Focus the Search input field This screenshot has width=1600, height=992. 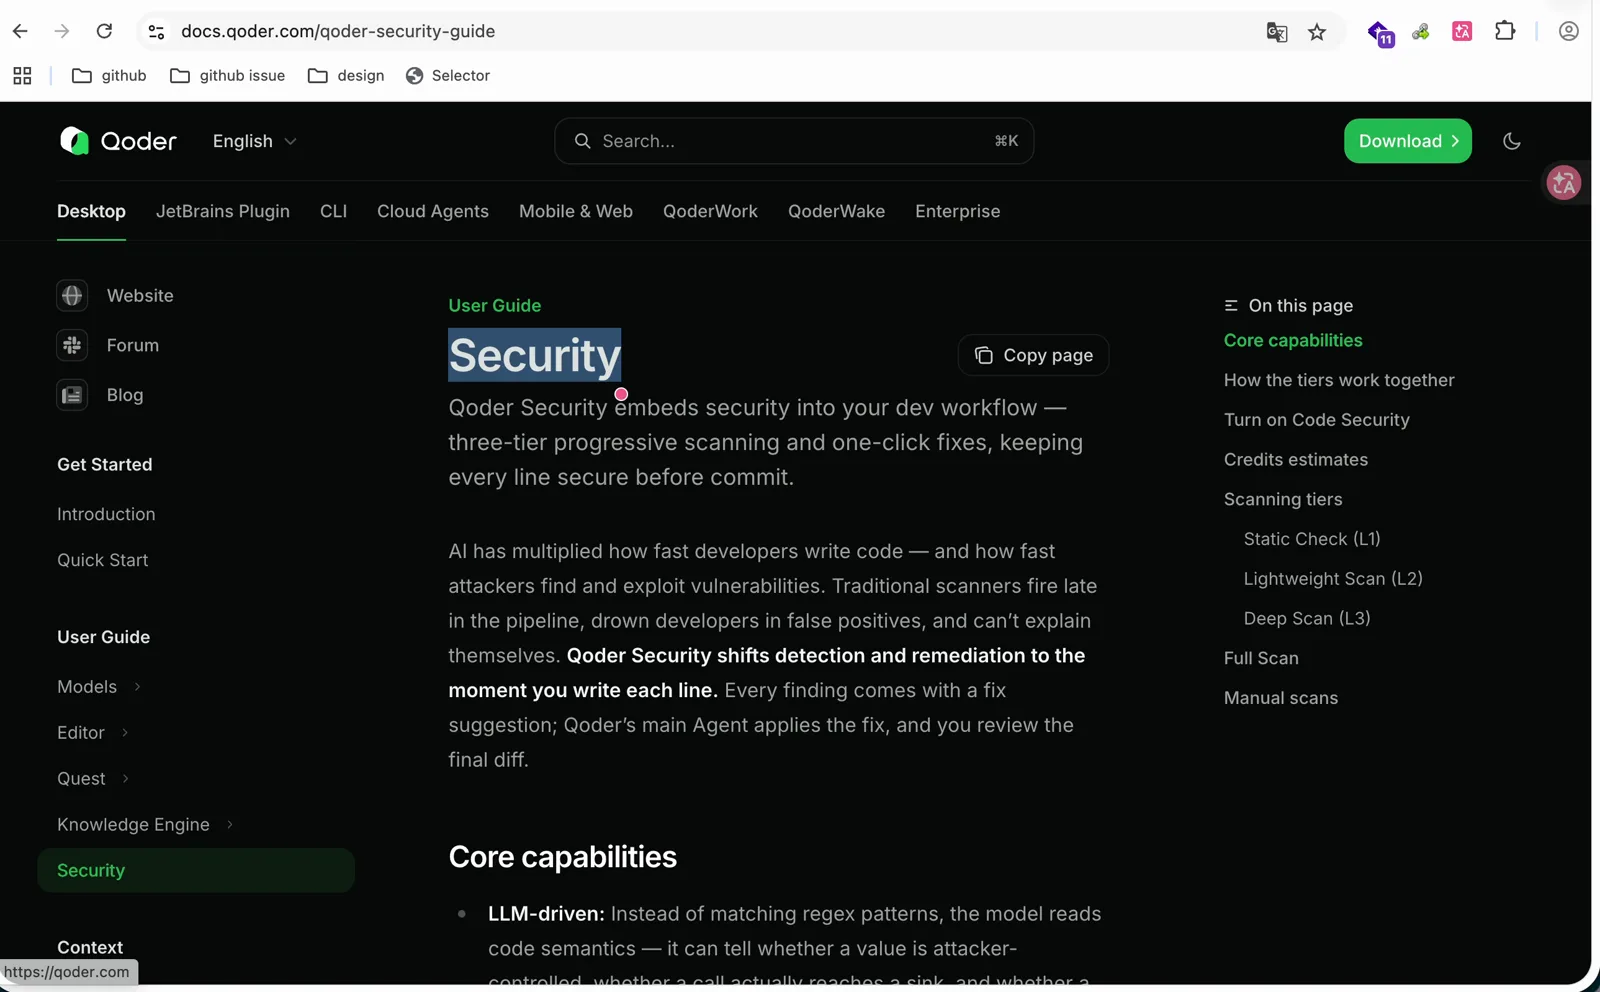coord(794,141)
